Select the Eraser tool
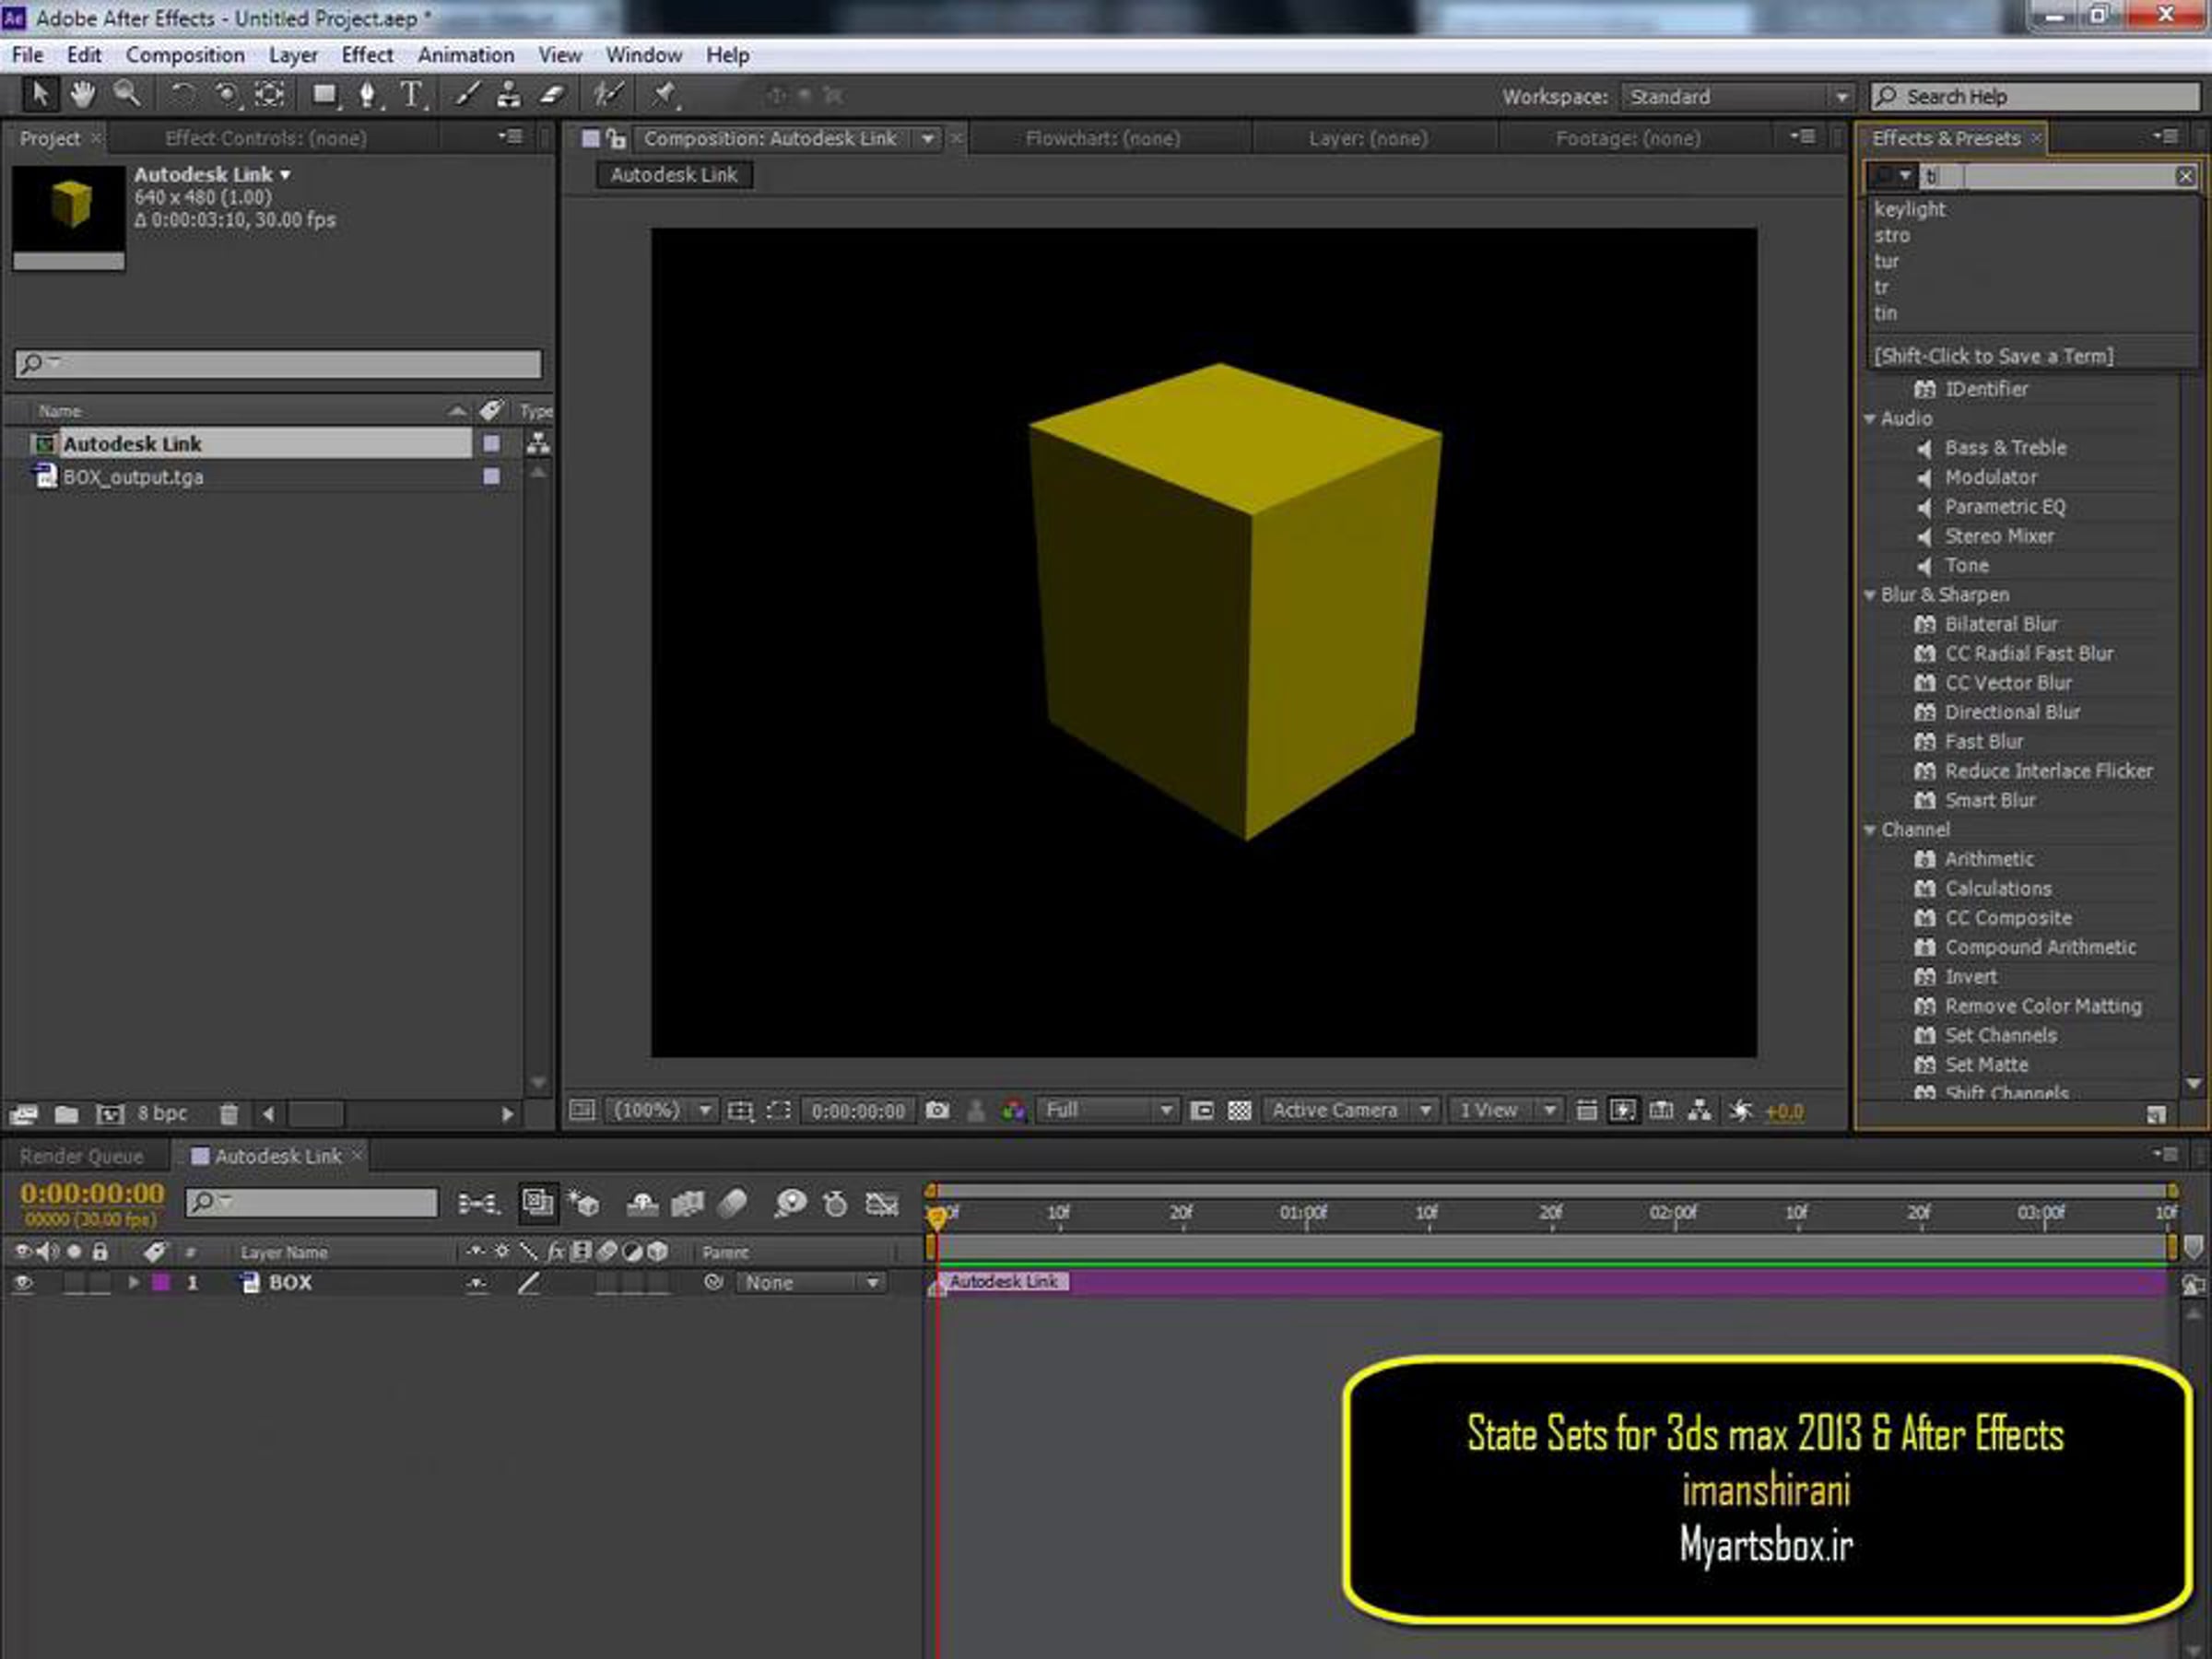Screen dimensions: 2212x1659 click(552, 95)
